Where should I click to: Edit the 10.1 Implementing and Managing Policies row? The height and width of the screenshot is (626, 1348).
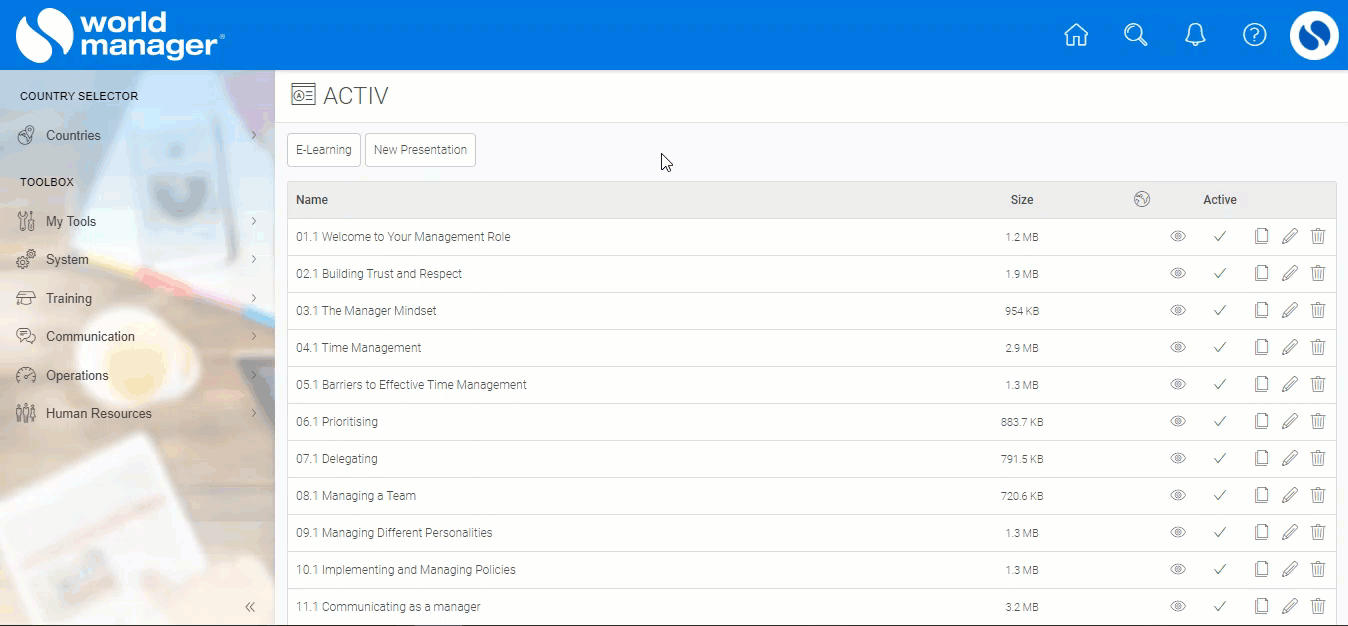(x=1290, y=570)
